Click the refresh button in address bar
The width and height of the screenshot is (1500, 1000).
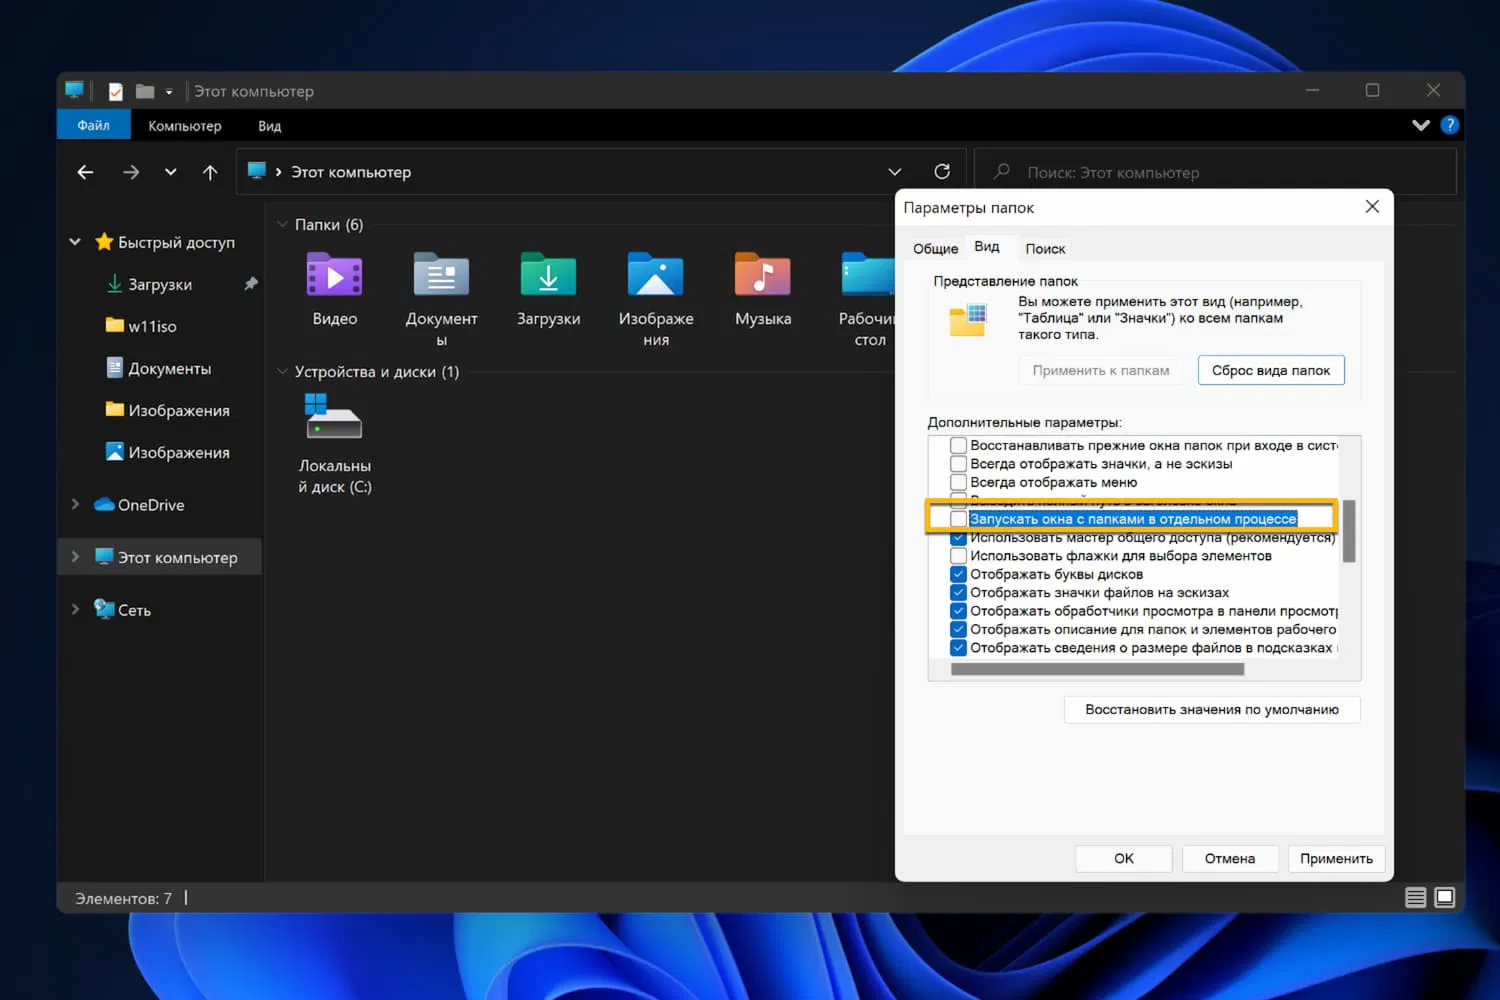click(941, 172)
